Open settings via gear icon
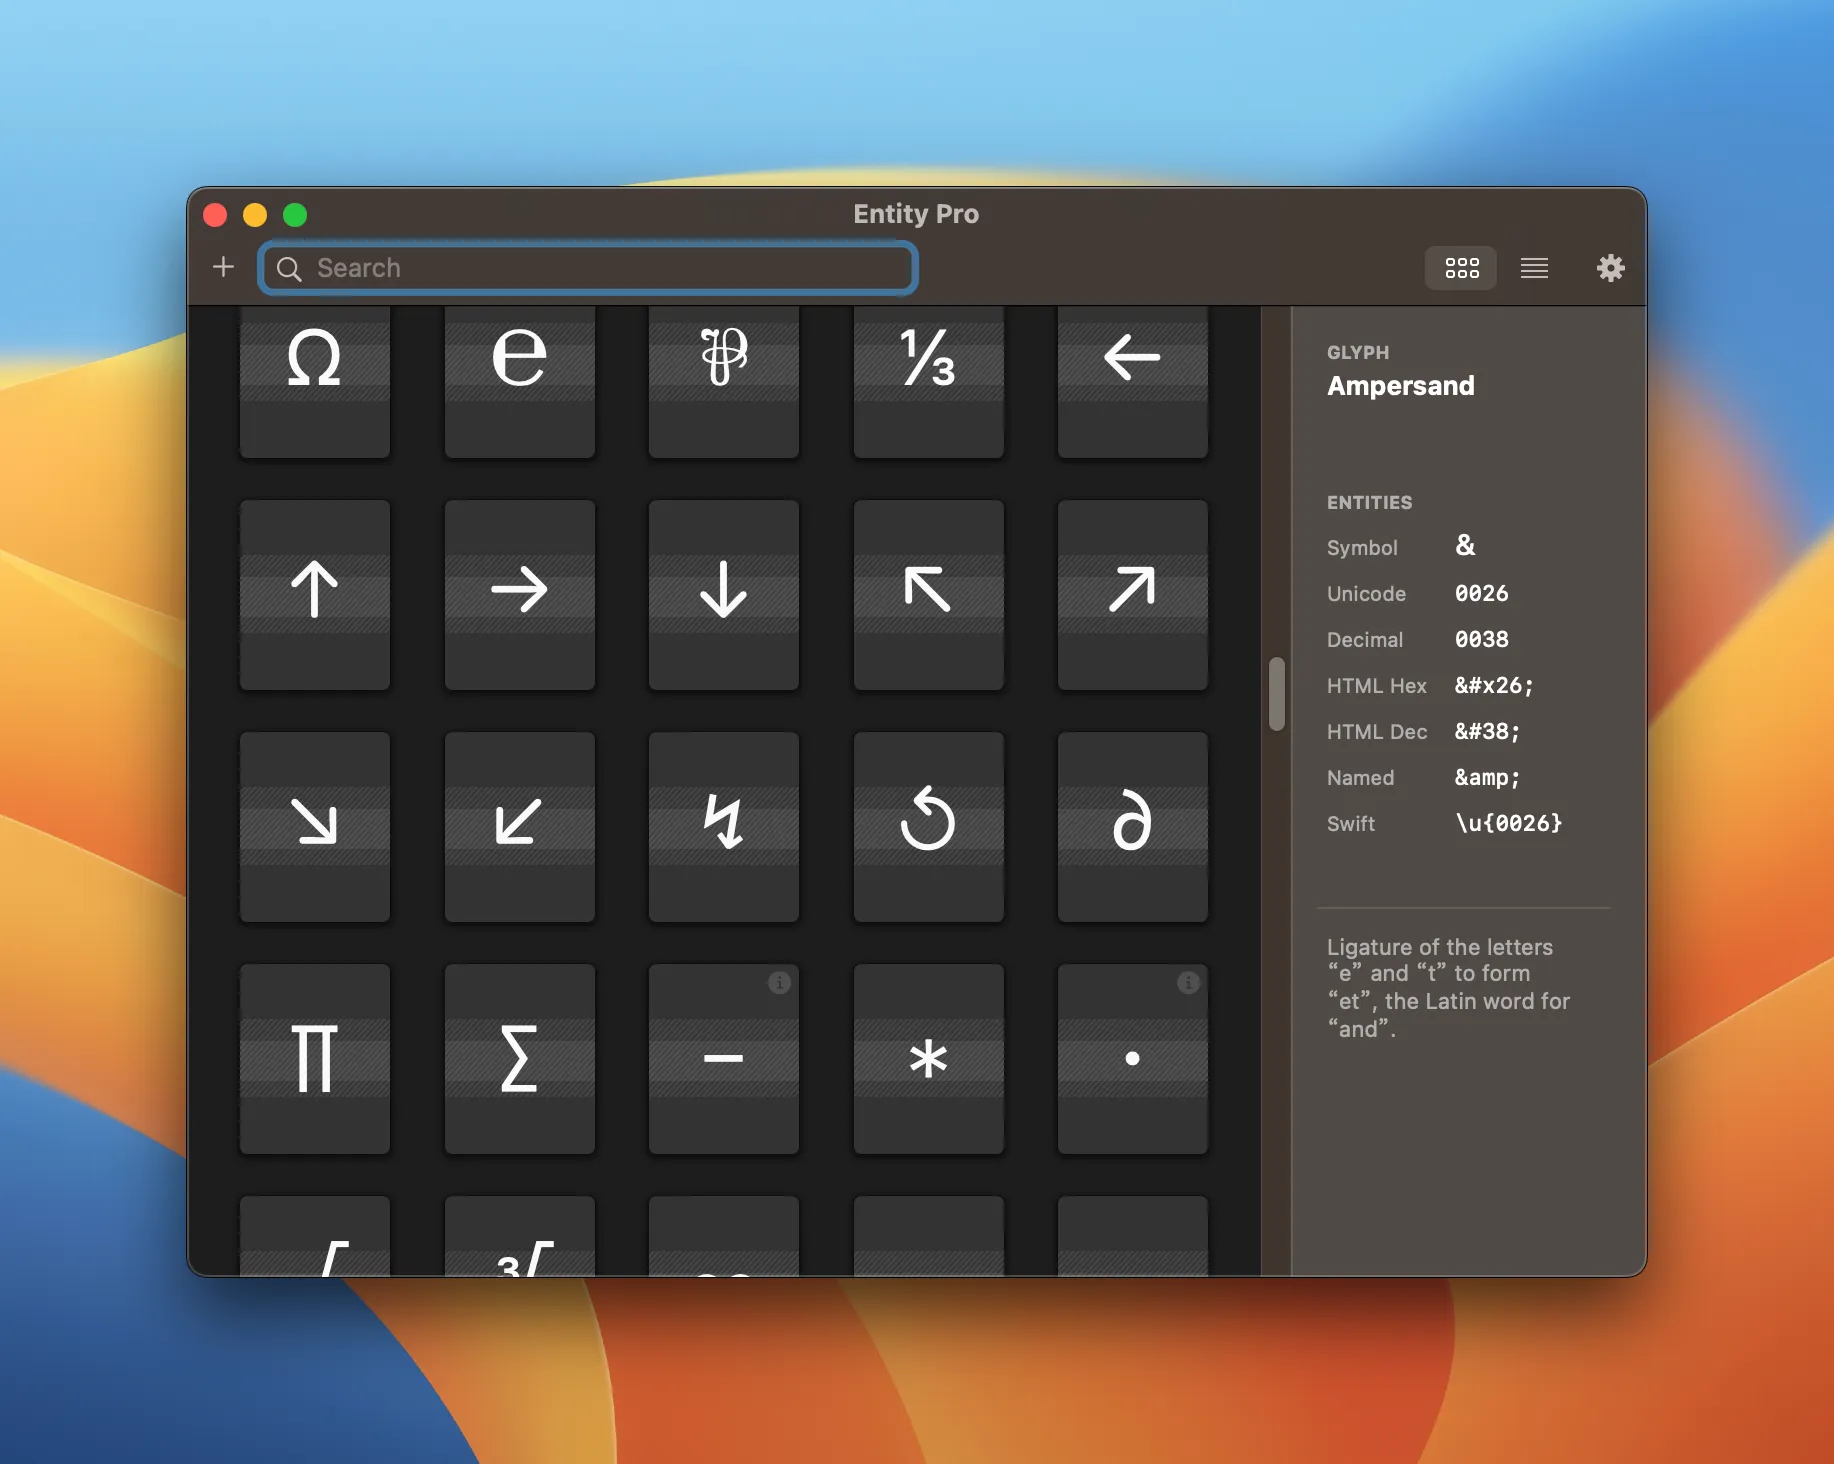The image size is (1834, 1464). pos(1610,268)
